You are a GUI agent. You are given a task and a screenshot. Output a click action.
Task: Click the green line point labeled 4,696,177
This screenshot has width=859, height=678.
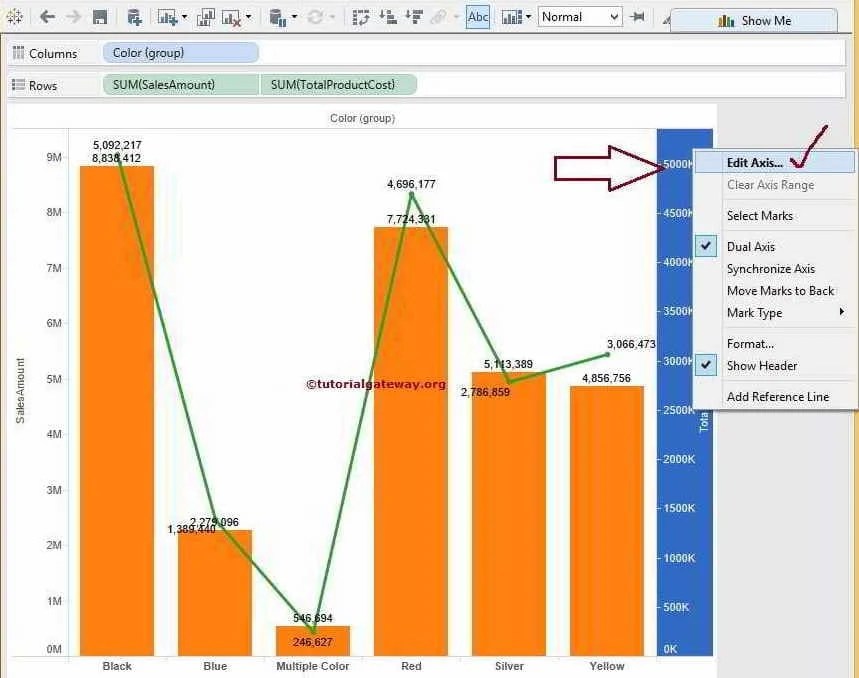(411, 194)
